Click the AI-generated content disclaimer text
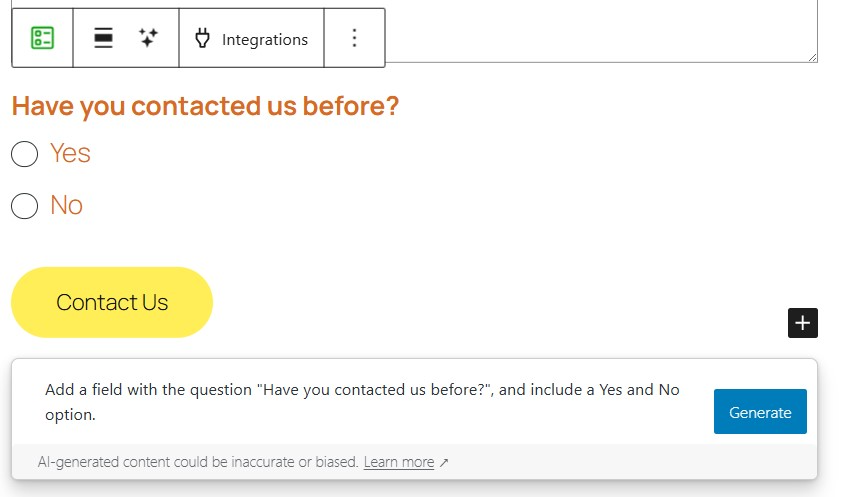 [x=198, y=462]
